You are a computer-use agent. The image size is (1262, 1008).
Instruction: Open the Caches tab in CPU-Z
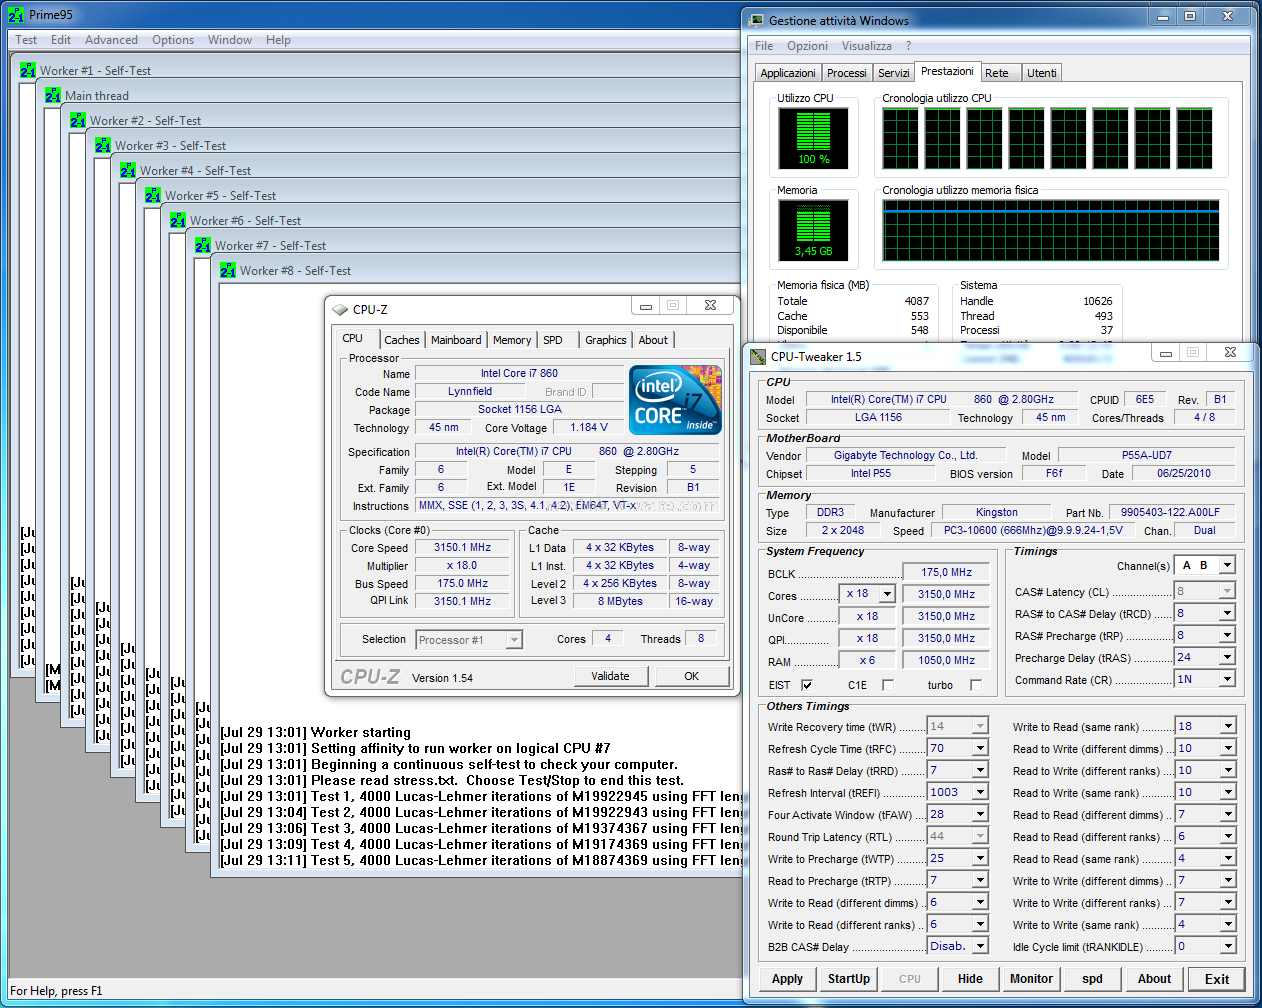click(x=402, y=340)
